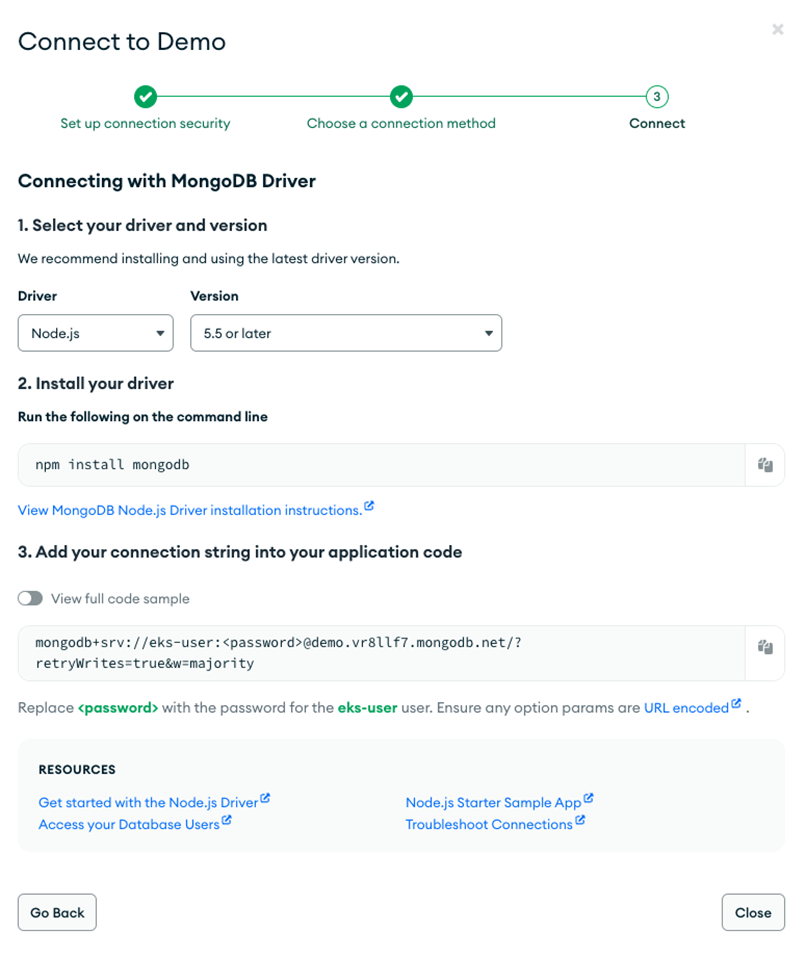Copy the npm install command
The image size is (806, 956).
765,464
